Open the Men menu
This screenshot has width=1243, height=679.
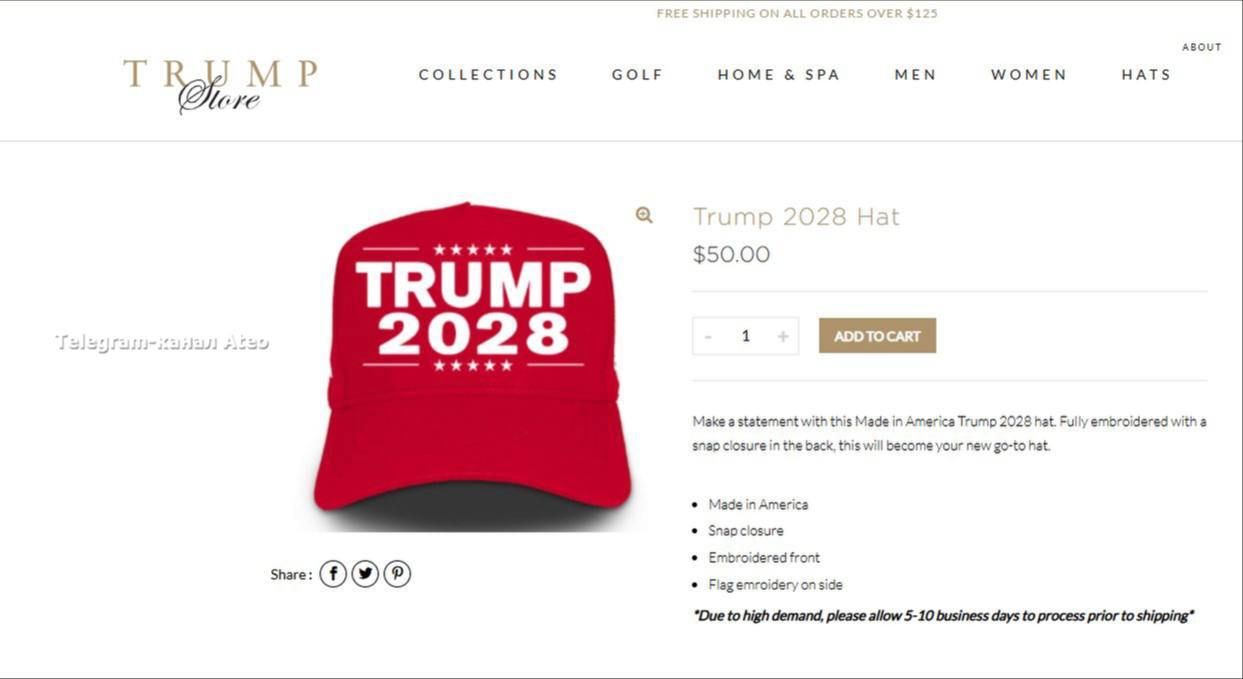(x=915, y=75)
